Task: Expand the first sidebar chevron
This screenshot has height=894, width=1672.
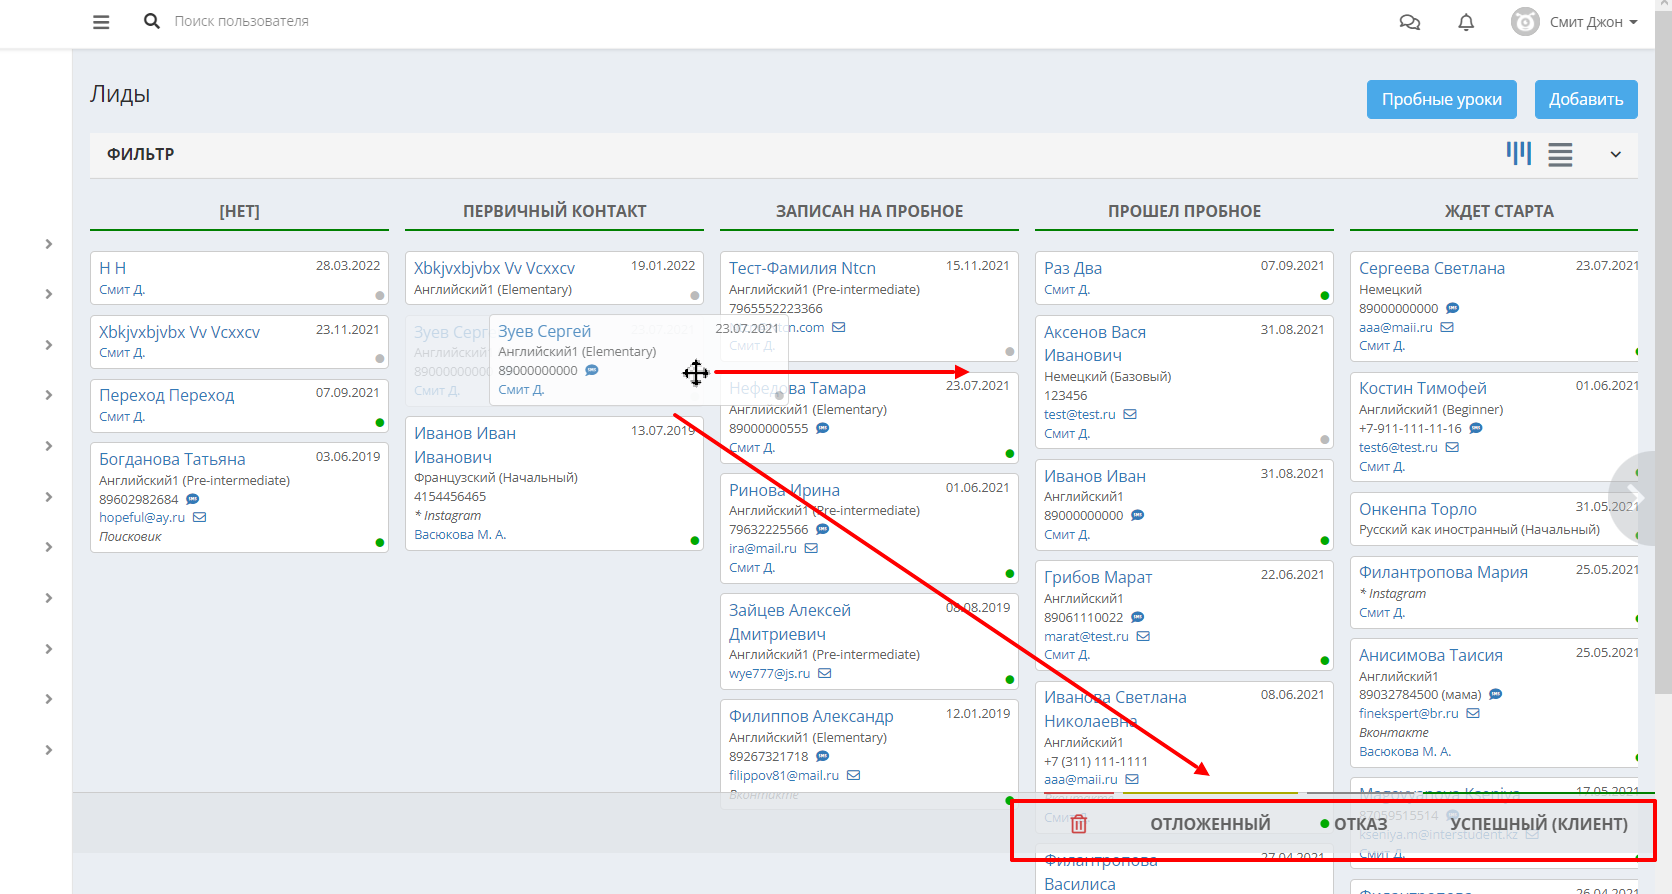Action: (x=49, y=244)
